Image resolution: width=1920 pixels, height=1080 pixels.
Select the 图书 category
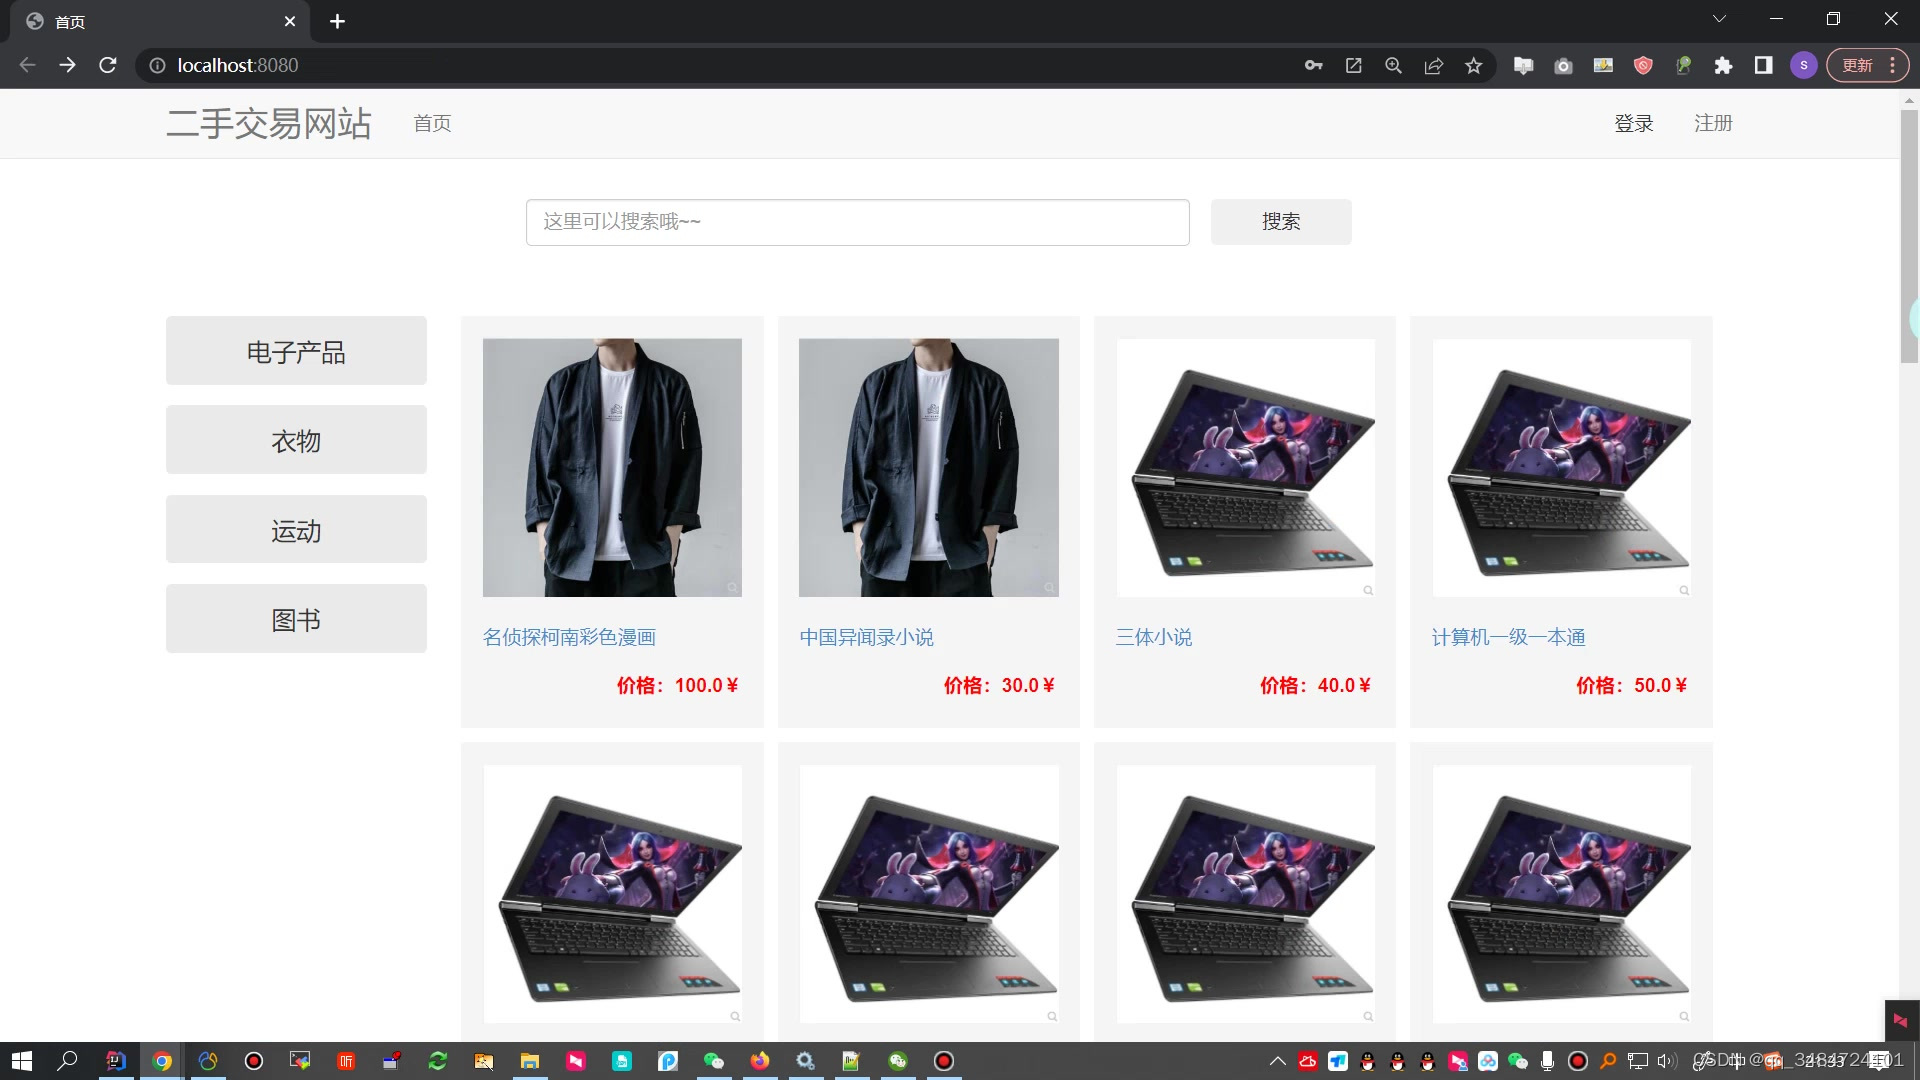(x=296, y=619)
